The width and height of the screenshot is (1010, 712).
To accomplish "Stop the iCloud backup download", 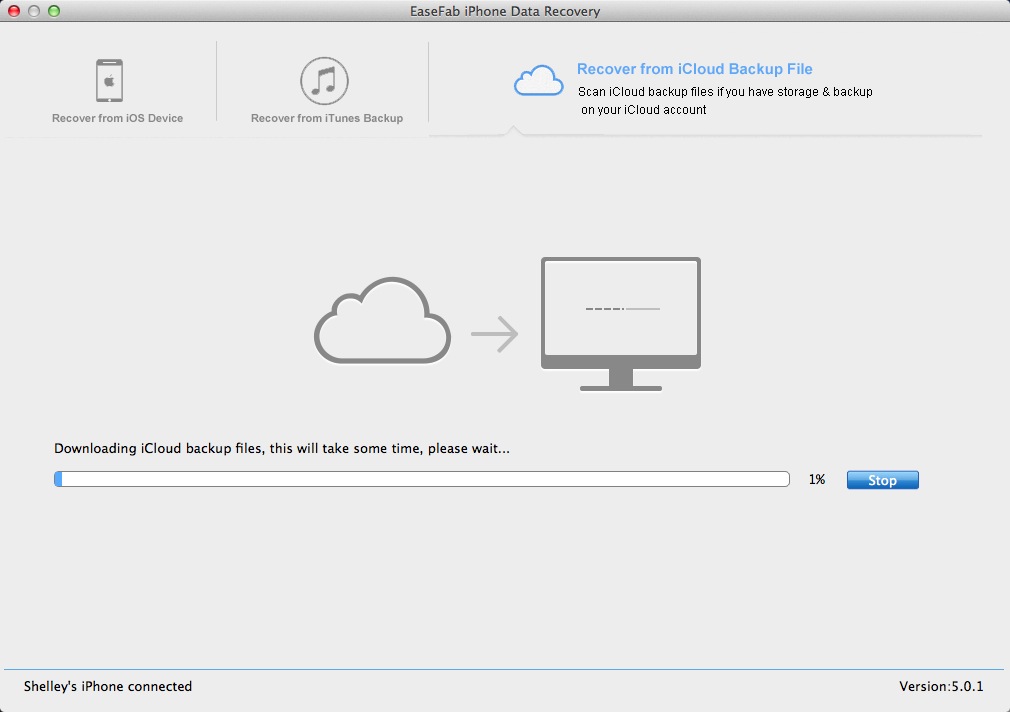I will tap(882, 480).
